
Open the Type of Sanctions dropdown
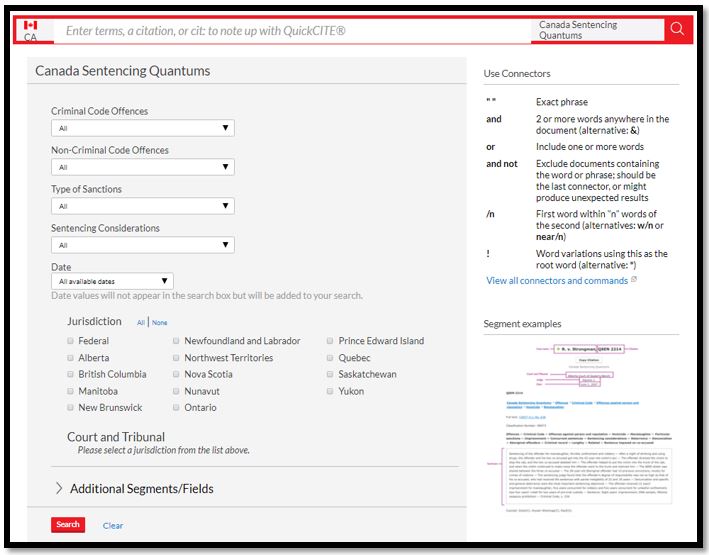[143, 206]
